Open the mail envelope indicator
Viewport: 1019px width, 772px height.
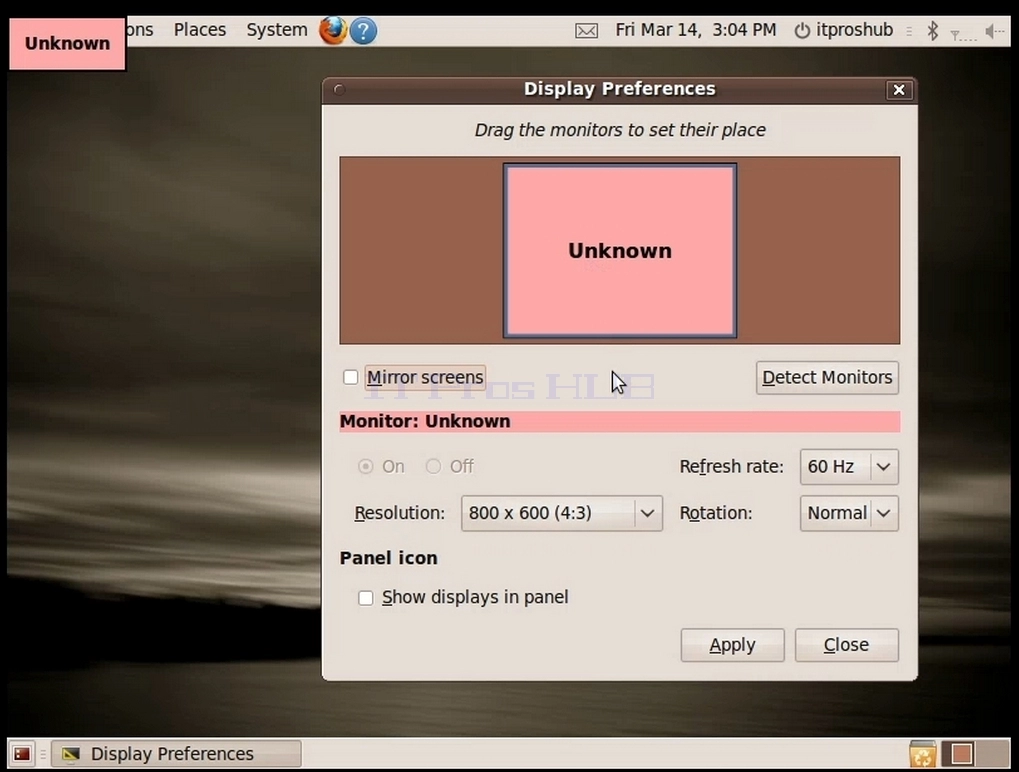pos(586,31)
